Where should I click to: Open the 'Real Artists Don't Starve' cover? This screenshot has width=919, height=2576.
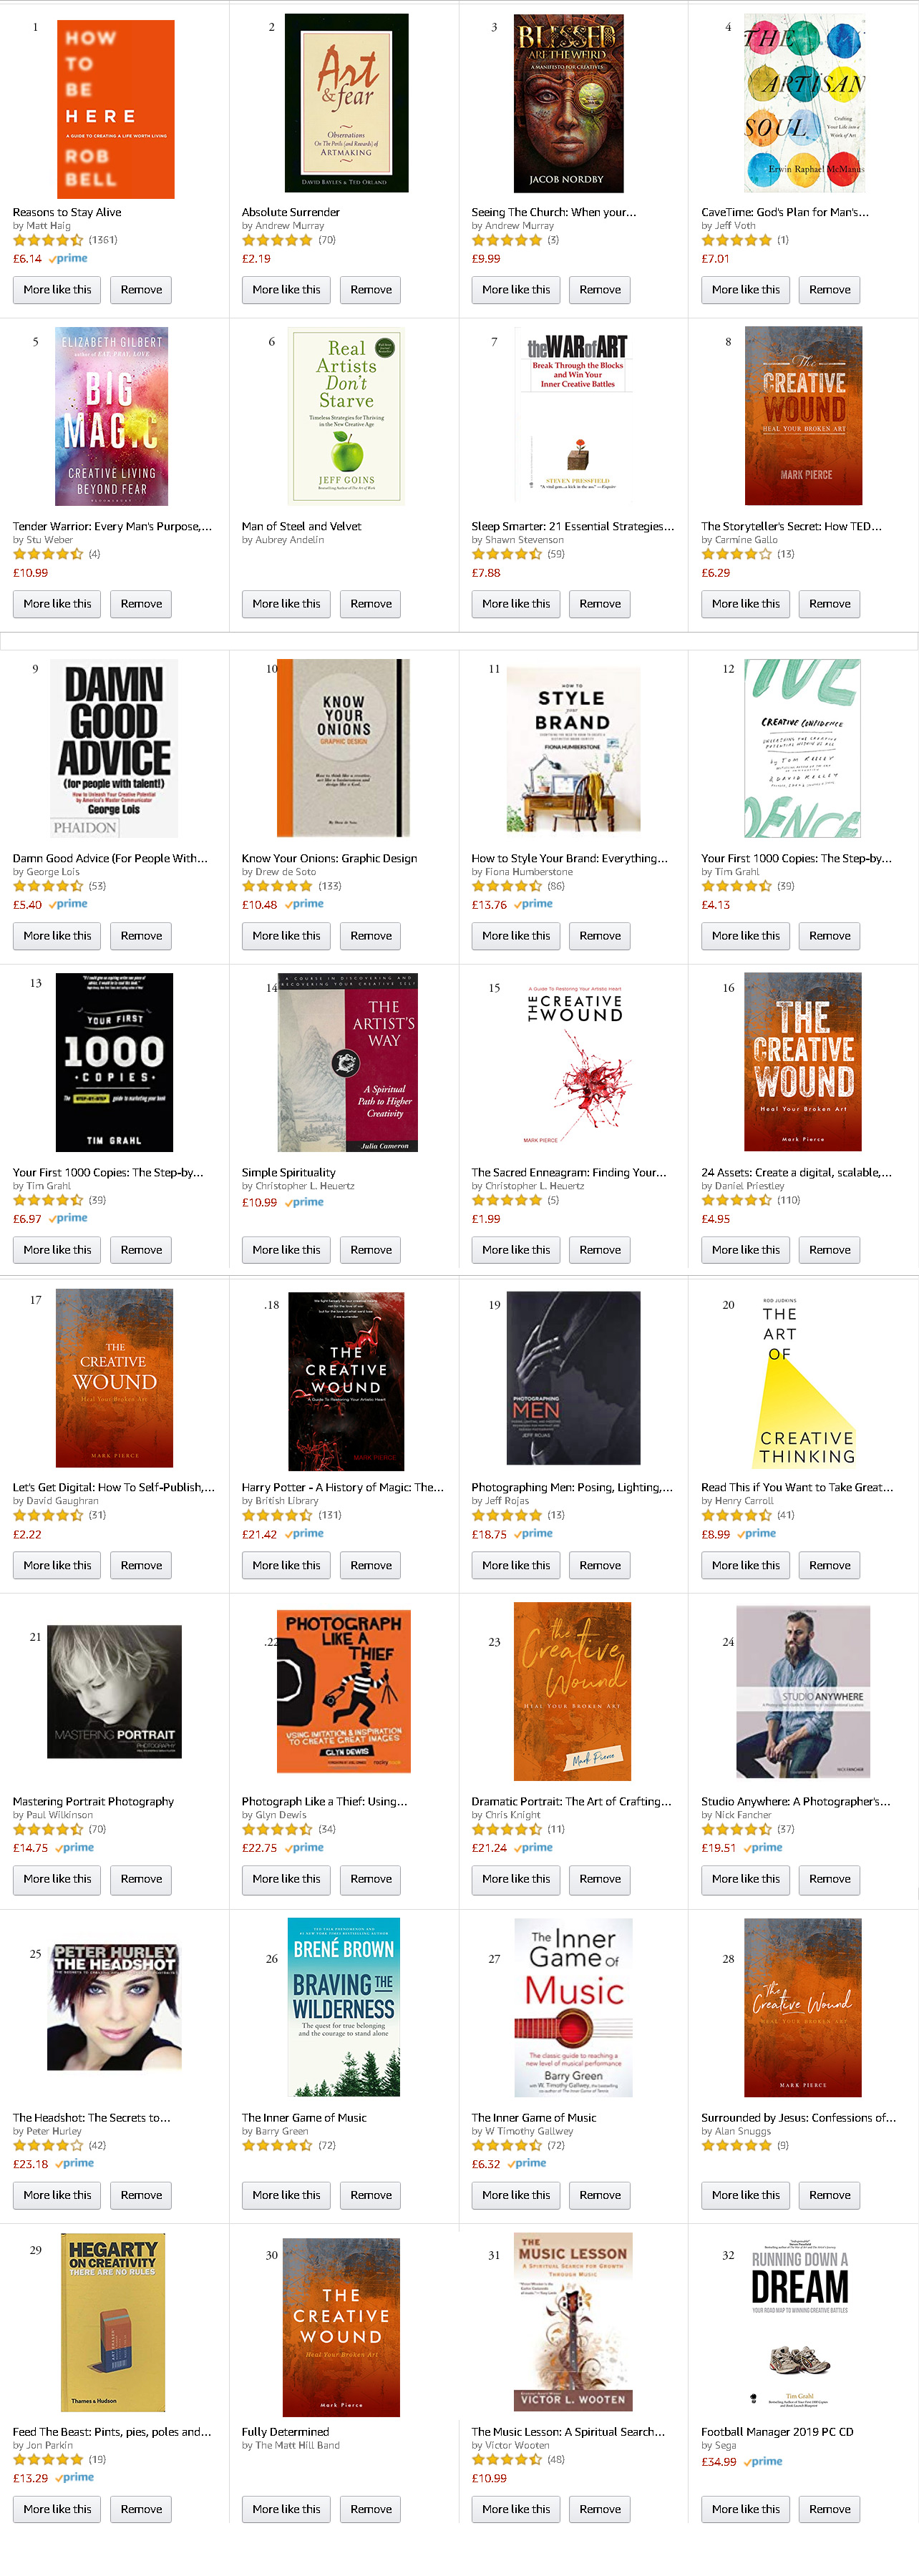click(346, 416)
